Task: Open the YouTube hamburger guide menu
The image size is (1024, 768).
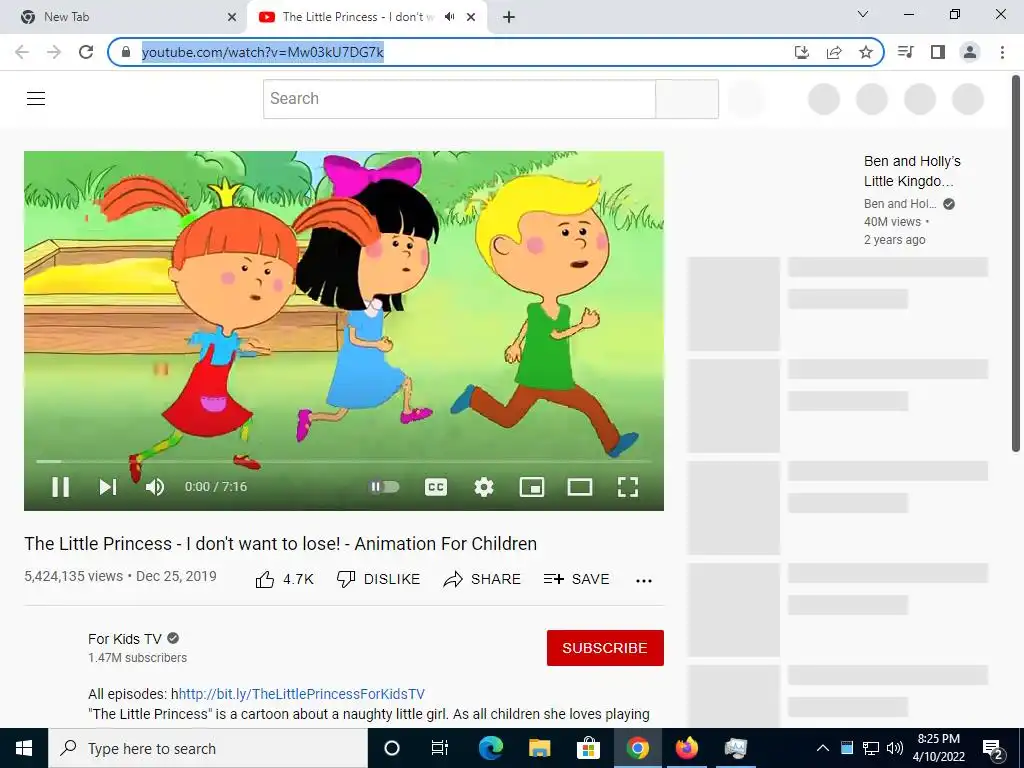Action: tap(36, 99)
